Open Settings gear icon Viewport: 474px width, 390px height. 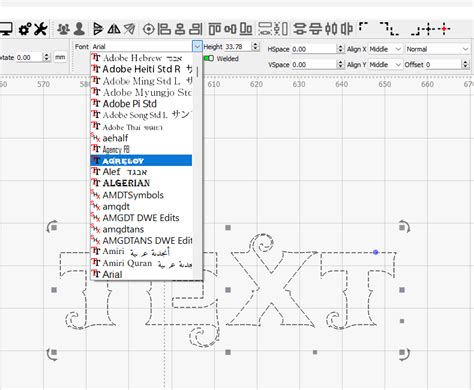point(25,29)
